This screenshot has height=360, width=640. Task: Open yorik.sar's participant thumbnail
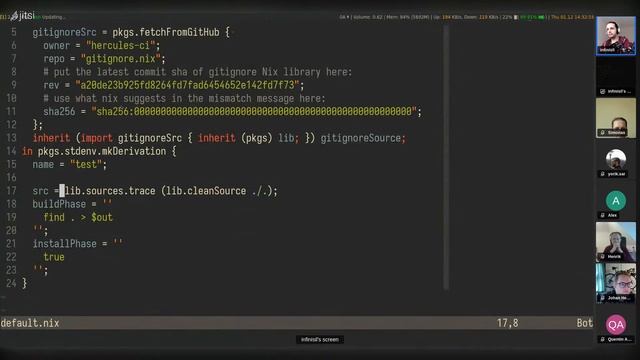[616, 160]
